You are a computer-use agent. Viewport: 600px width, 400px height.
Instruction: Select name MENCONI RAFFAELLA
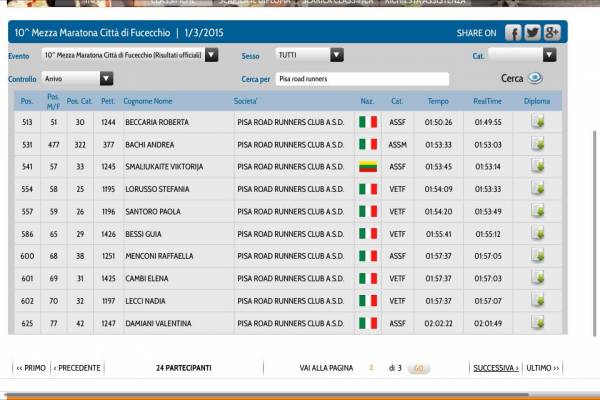[159, 256]
